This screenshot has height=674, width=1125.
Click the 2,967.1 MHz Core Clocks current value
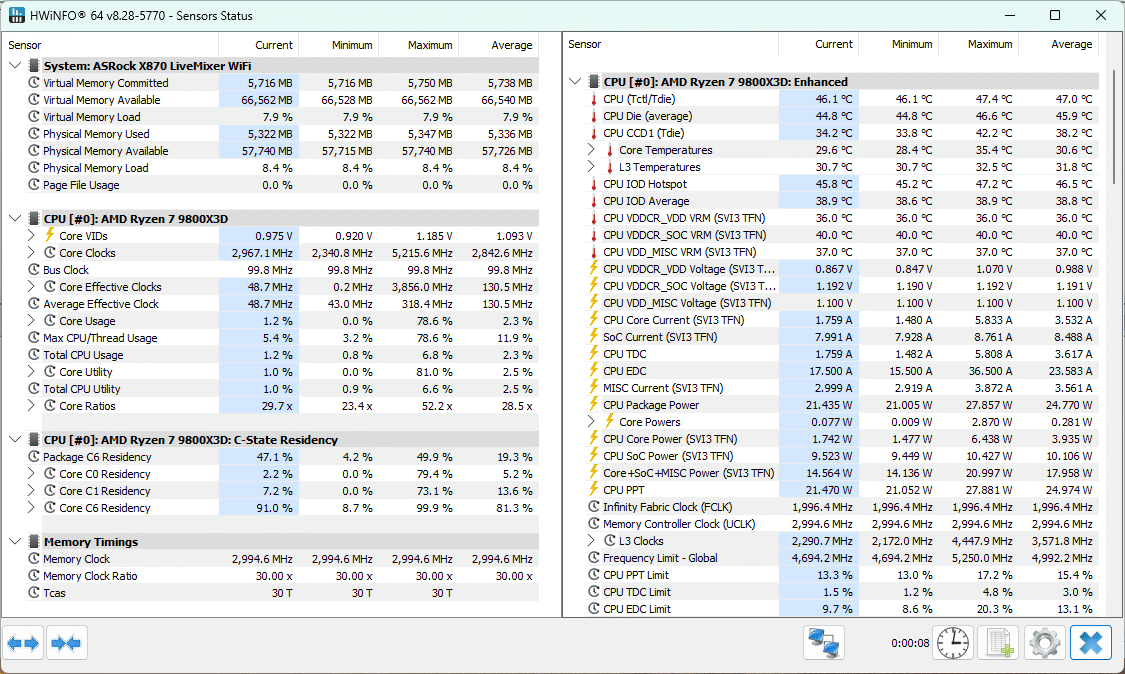262,253
